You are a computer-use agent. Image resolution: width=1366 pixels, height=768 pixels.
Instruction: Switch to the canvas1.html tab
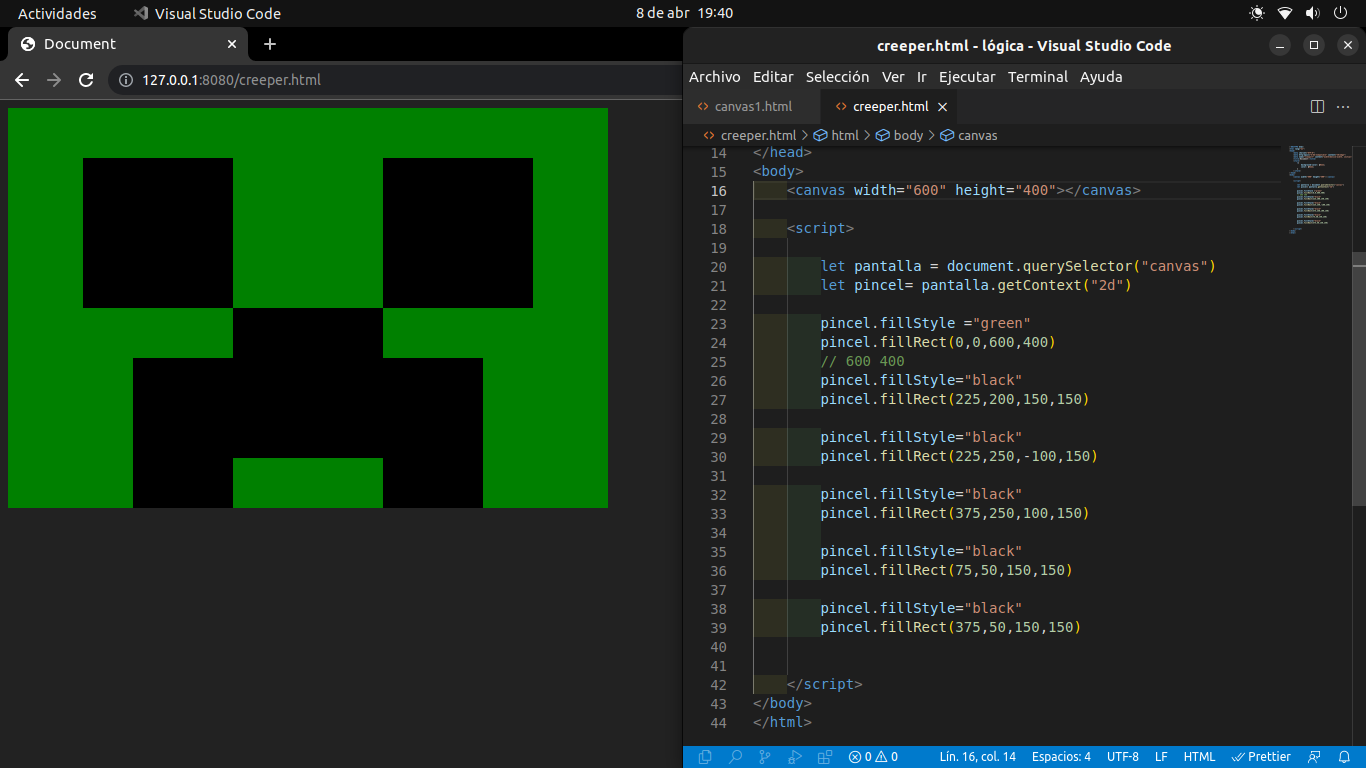tap(752, 106)
